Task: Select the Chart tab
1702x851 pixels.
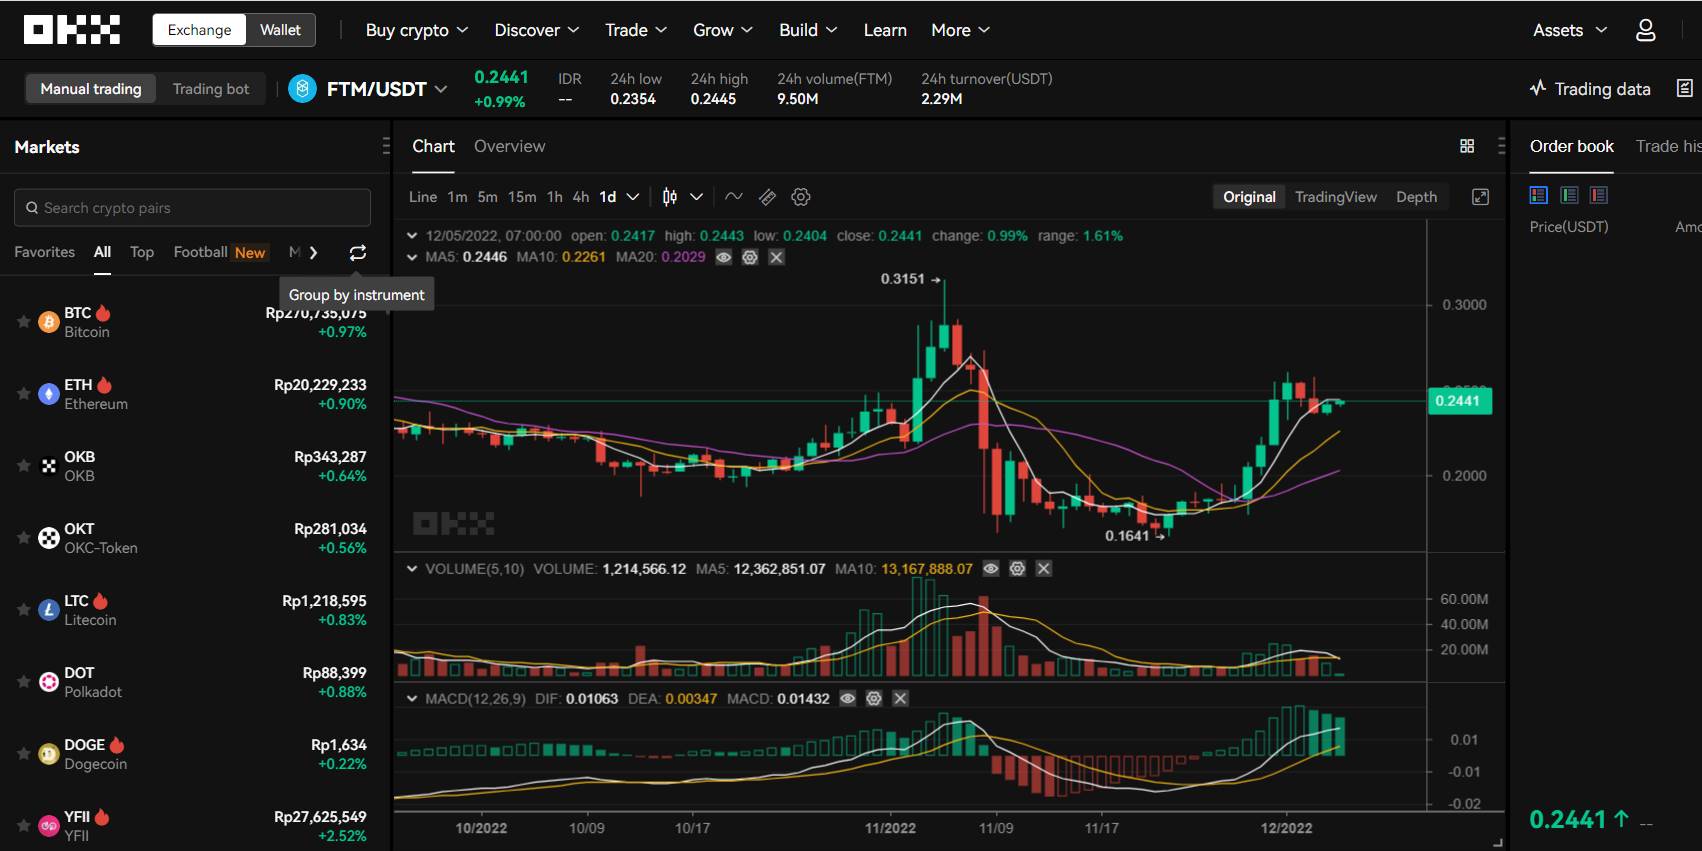Action: click(433, 146)
